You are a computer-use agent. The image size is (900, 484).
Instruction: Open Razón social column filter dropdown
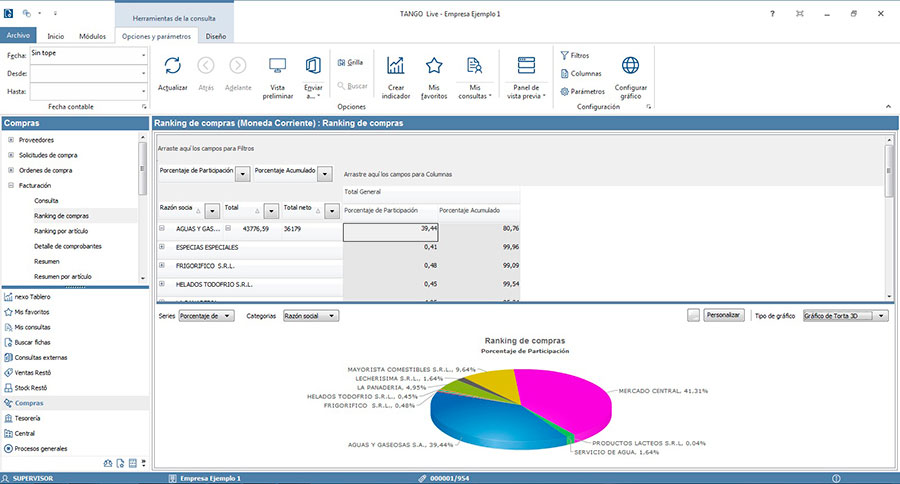pyautogui.click(x=212, y=211)
